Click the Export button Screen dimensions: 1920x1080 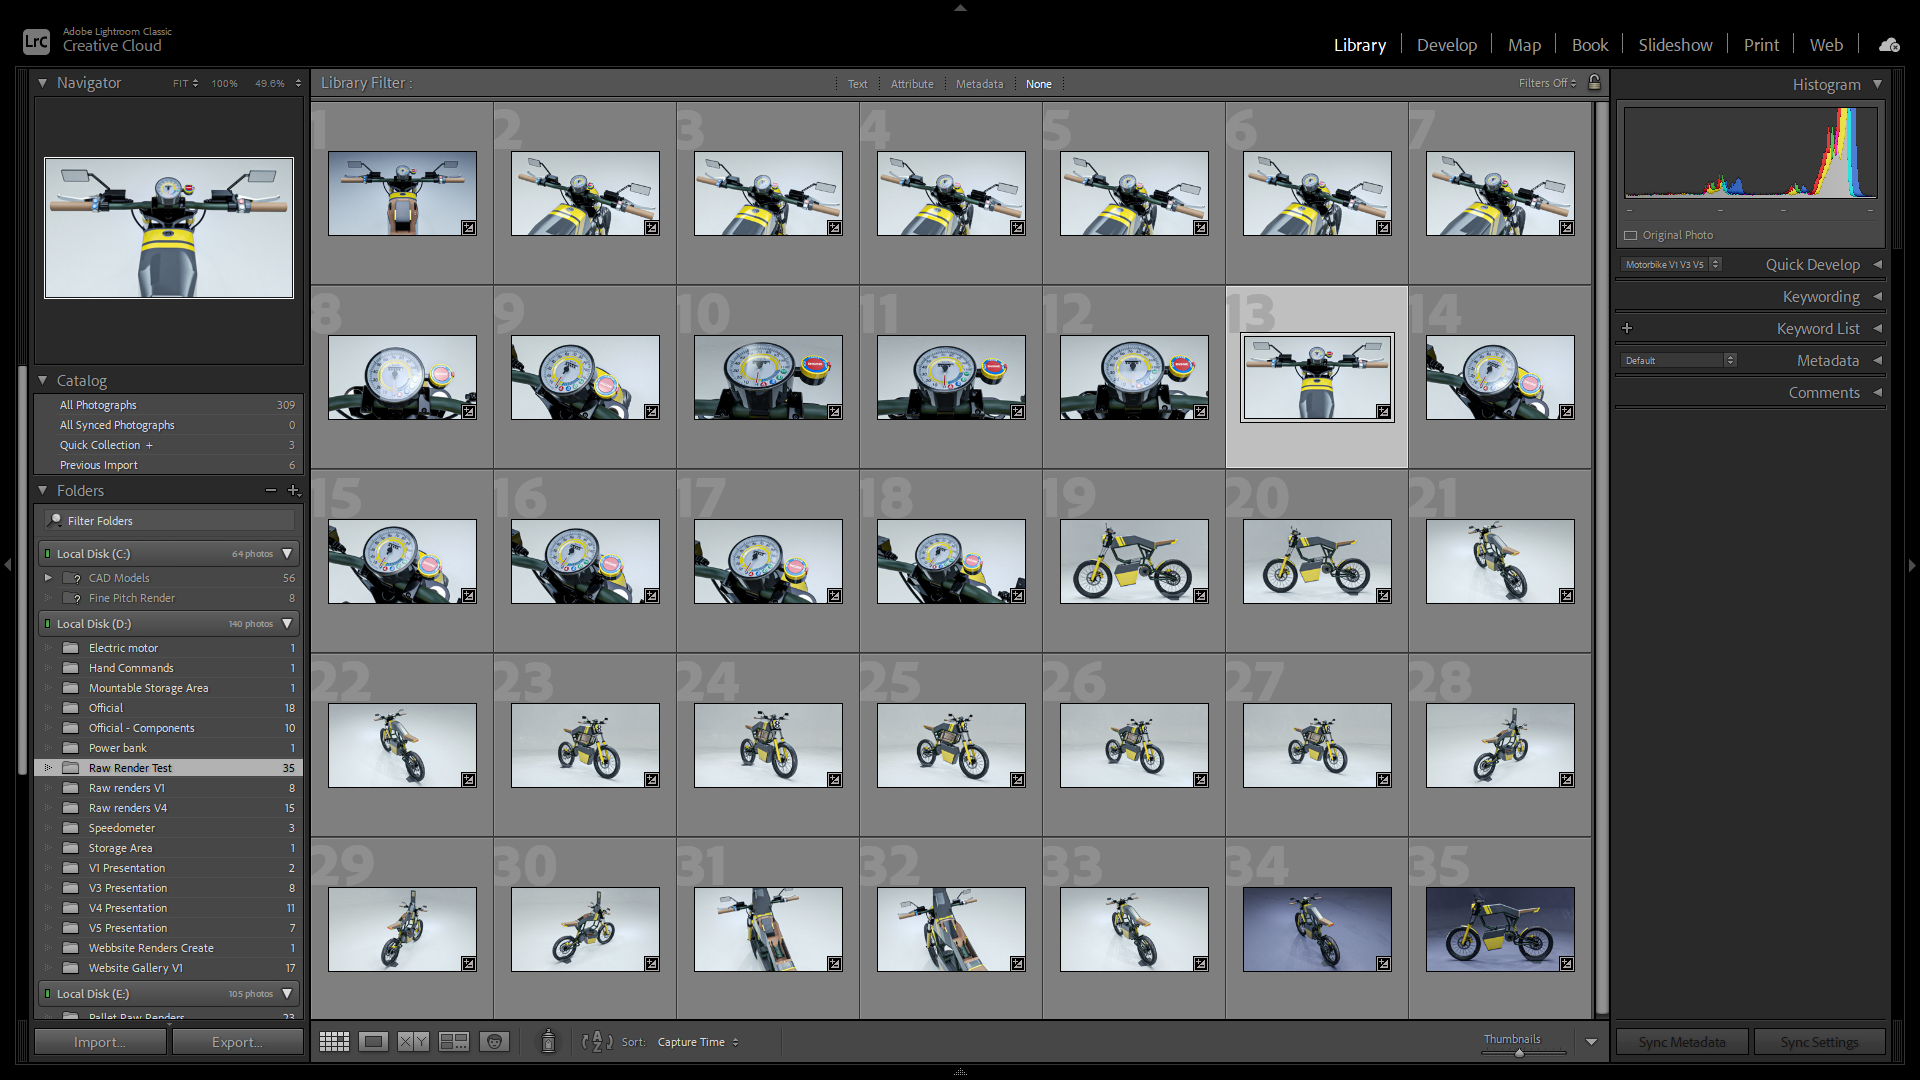(237, 1042)
